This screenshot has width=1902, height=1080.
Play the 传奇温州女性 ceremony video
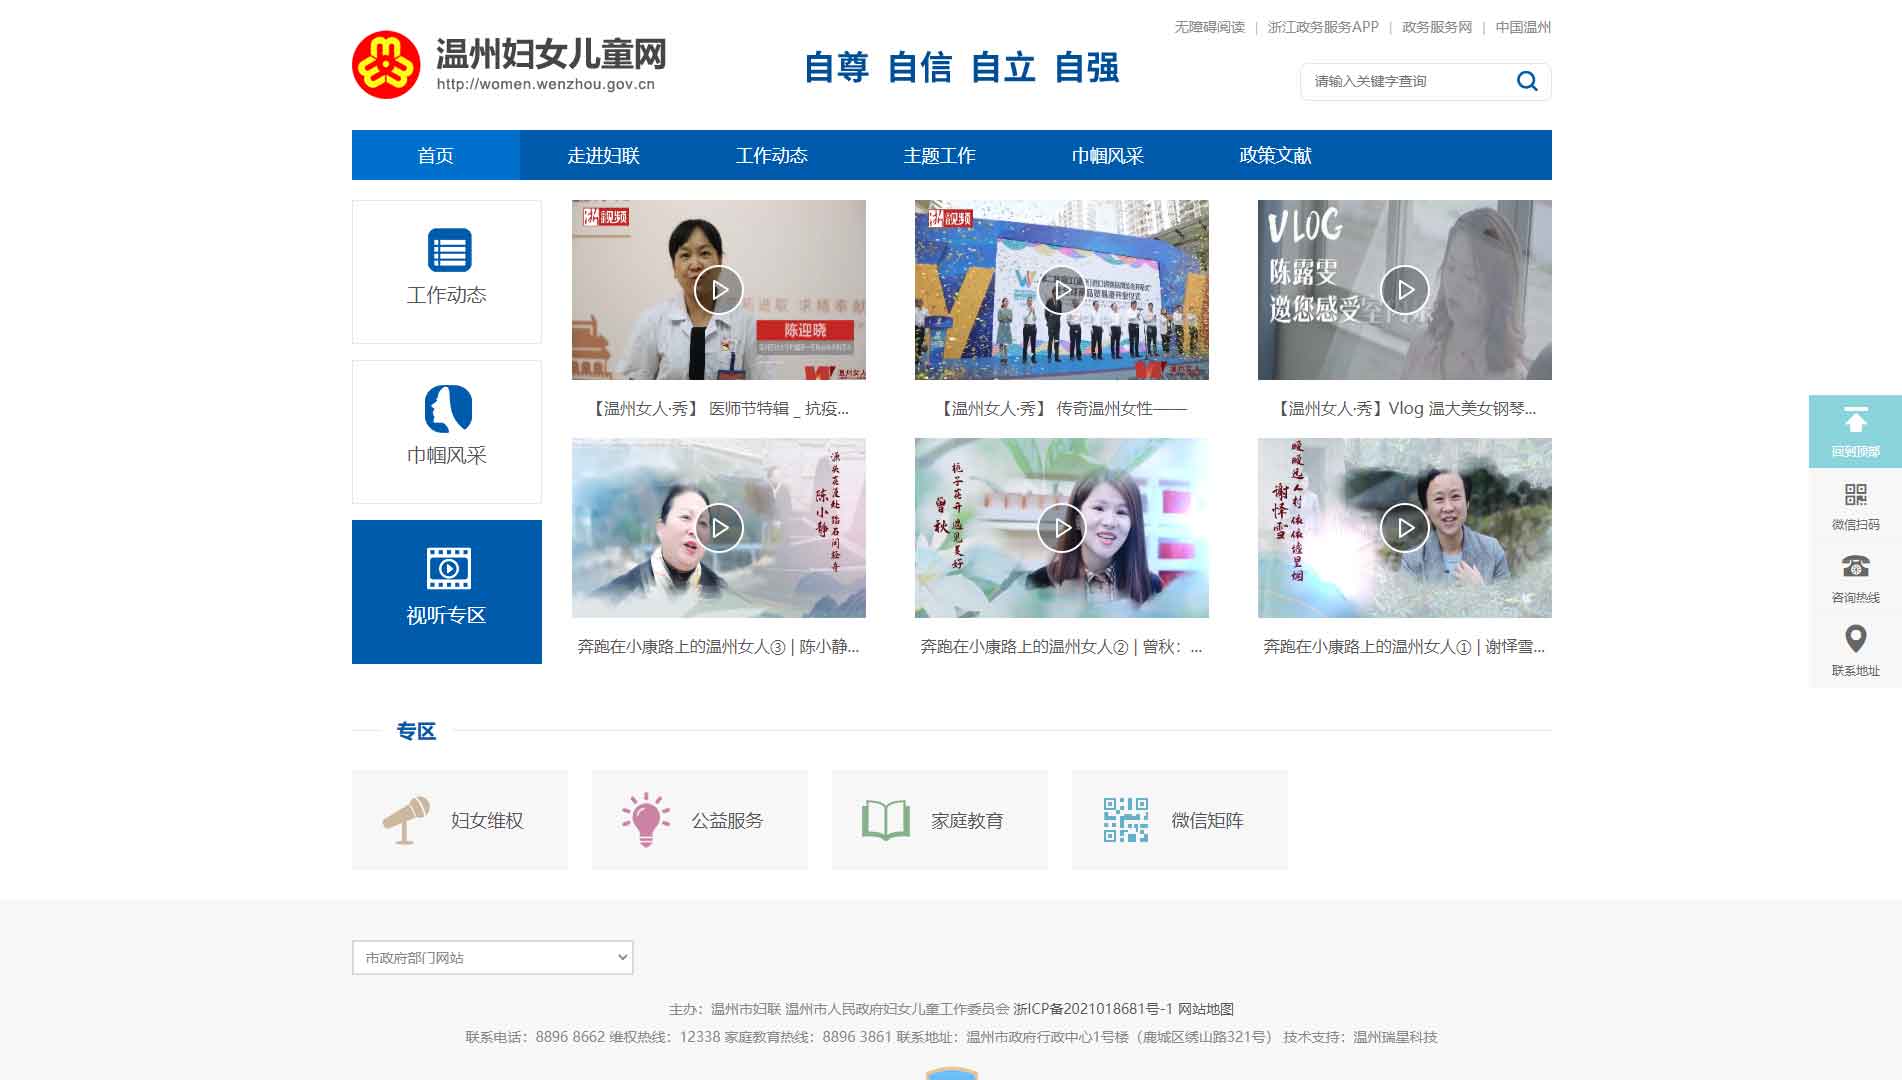(x=1062, y=290)
